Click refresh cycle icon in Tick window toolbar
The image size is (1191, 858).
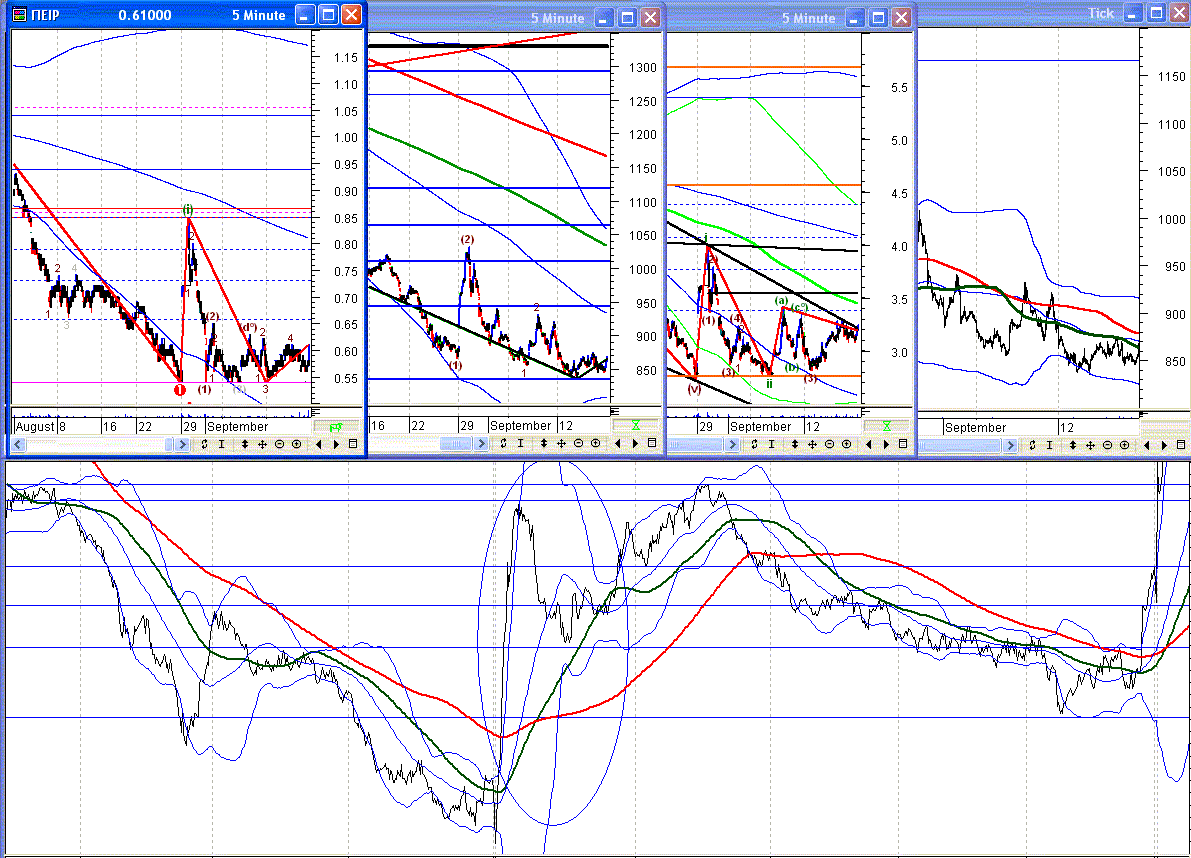[x=1032, y=445]
